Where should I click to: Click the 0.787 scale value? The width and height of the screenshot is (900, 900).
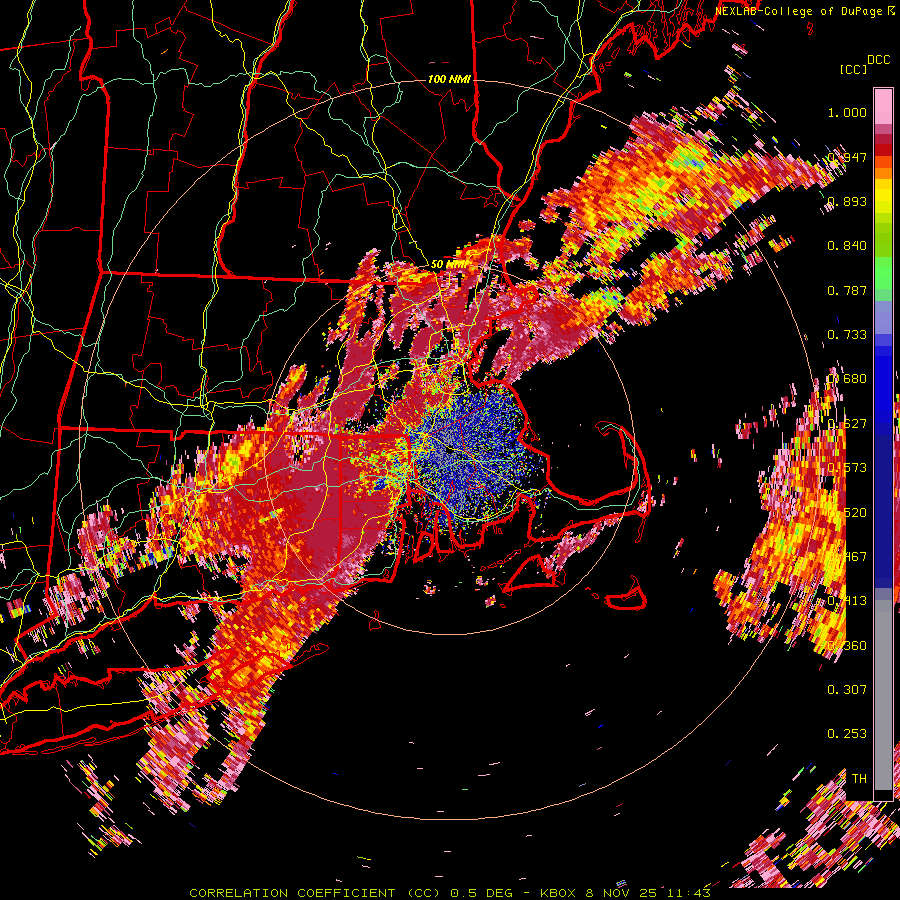847,290
